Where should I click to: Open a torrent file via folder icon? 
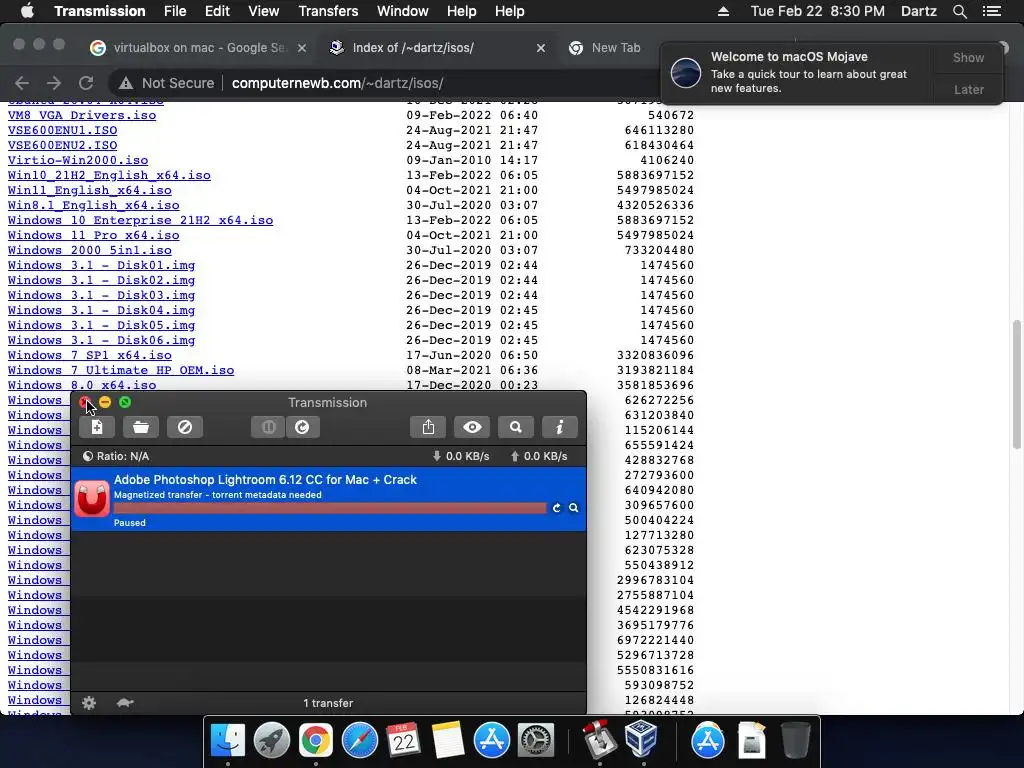(140, 427)
